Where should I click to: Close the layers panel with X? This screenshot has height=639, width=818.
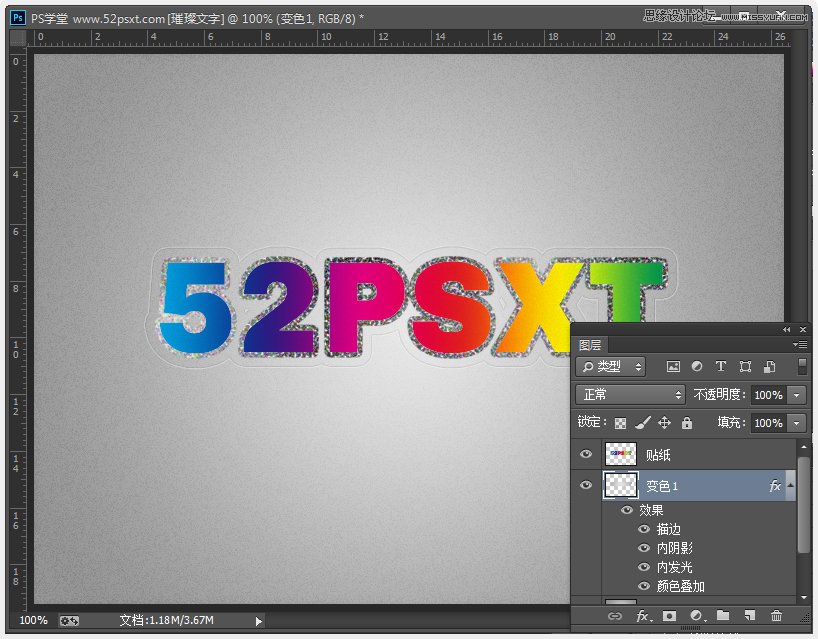point(803,330)
